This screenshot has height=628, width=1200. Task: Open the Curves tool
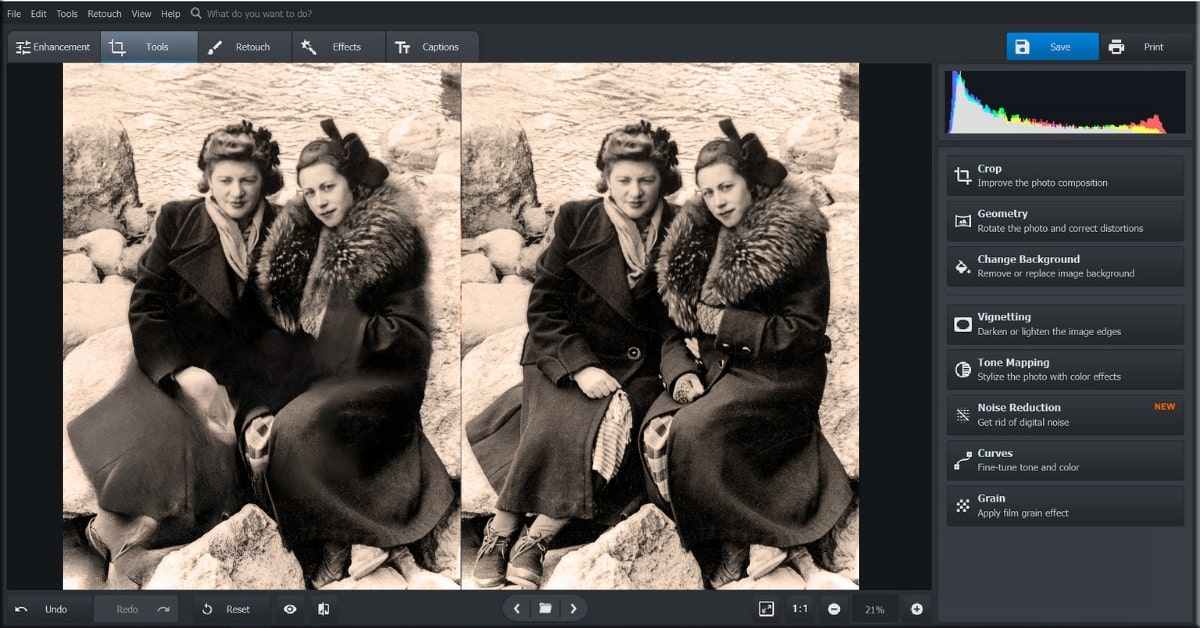point(1065,460)
